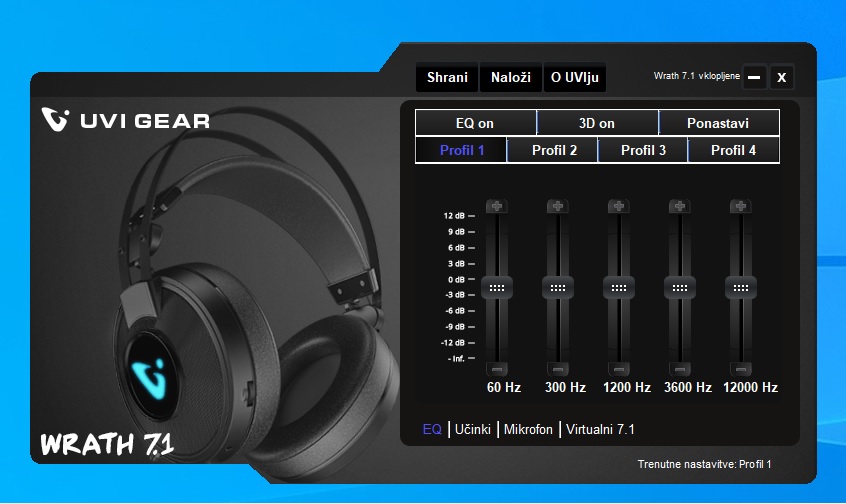
Task: Click the 0 dB scale label
Action: click(456, 280)
